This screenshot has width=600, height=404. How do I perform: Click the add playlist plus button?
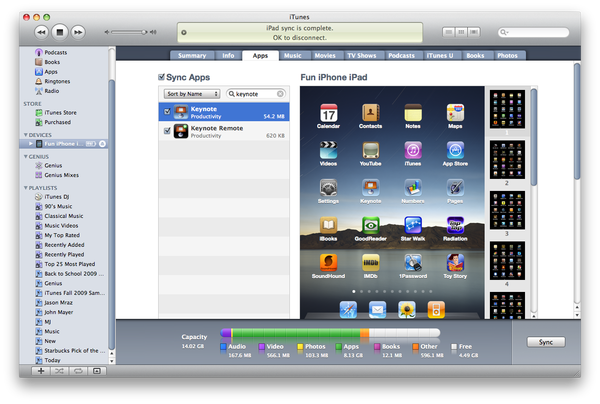pyautogui.click(x=41, y=371)
